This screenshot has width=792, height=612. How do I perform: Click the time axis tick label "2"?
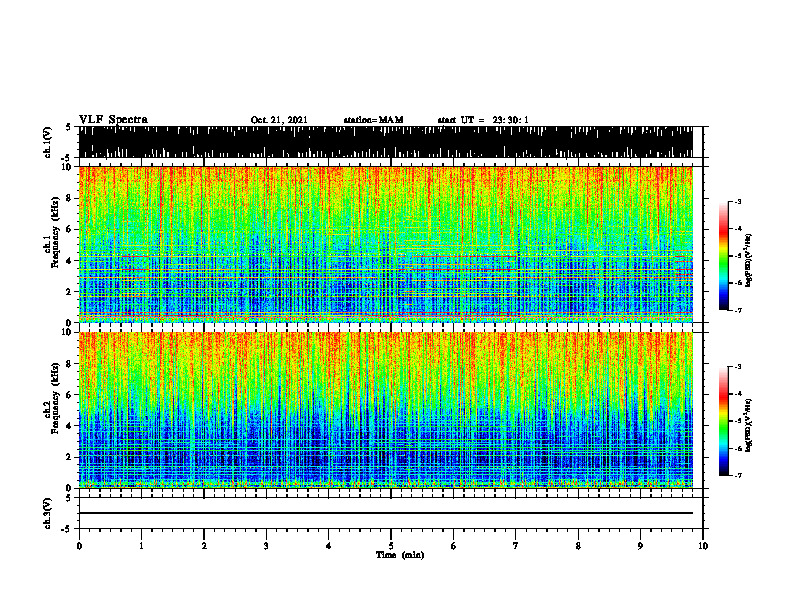tap(204, 546)
